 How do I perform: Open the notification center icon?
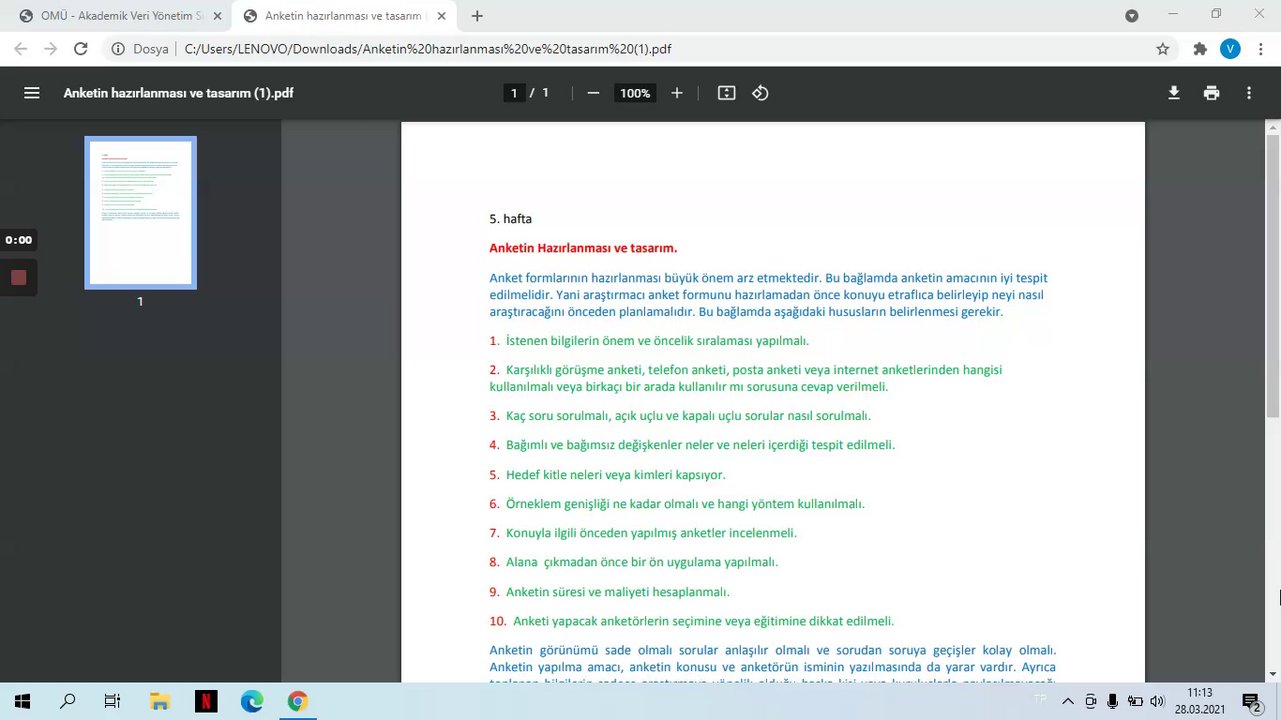tap(1251, 701)
